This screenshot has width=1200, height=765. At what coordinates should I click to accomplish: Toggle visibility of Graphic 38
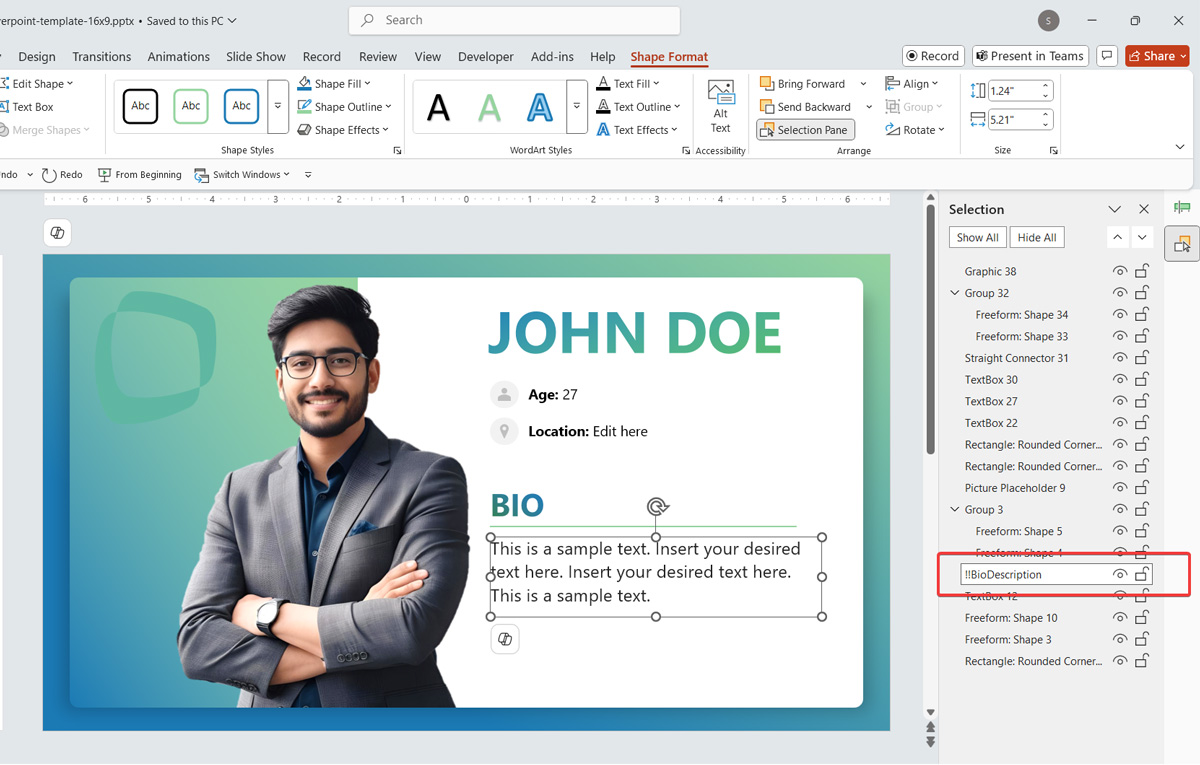pyautogui.click(x=1120, y=271)
